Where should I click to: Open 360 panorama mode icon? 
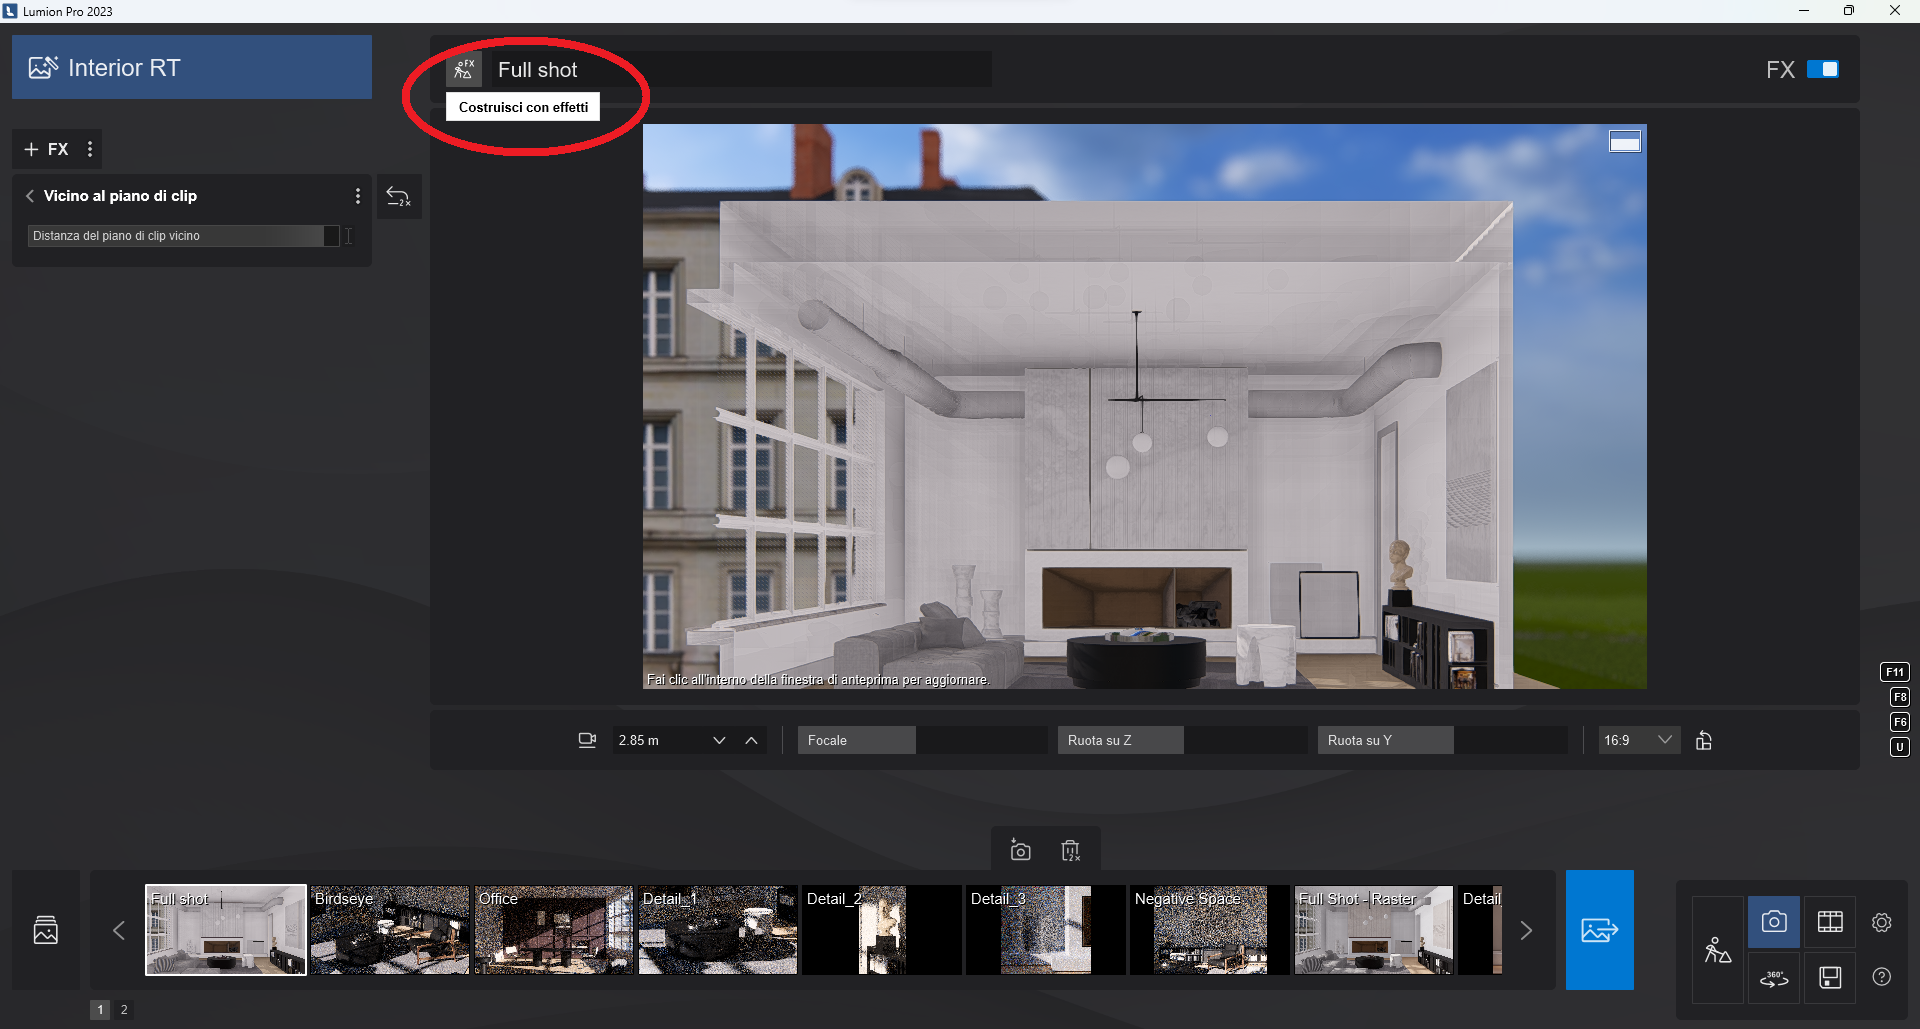click(1774, 978)
